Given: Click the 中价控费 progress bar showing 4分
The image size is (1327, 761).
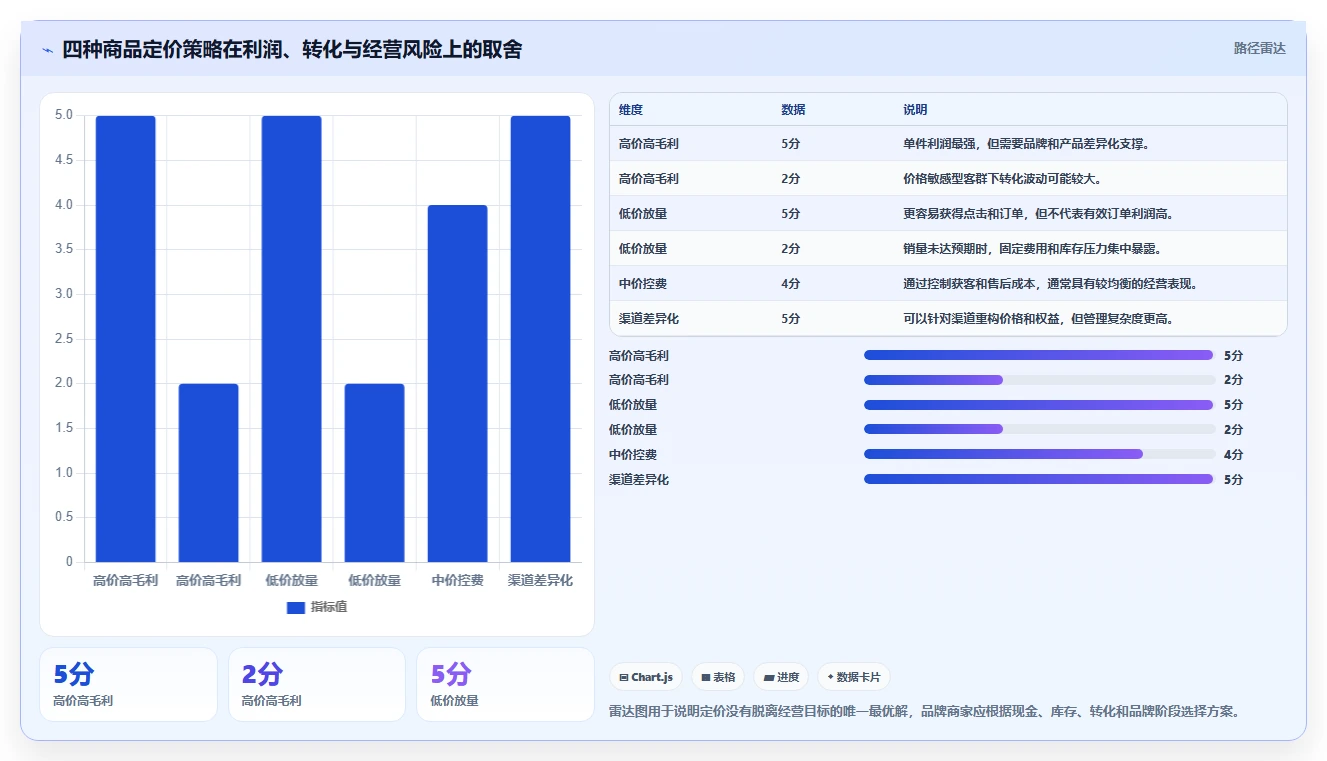Looking at the screenshot, I should [x=1039, y=454].
